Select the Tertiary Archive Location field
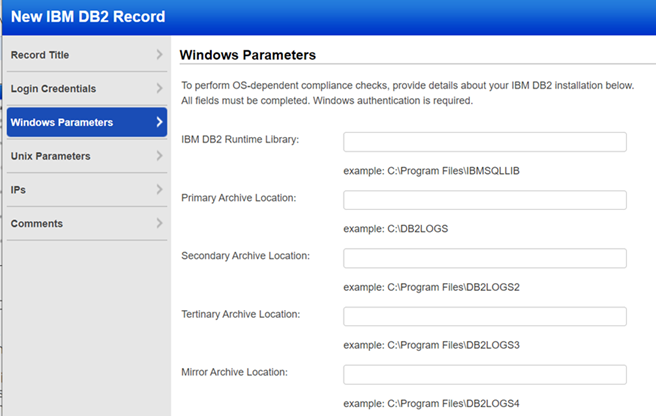Image resolution: width=656 pixels, height=416 pixels. tap(484, 316)
